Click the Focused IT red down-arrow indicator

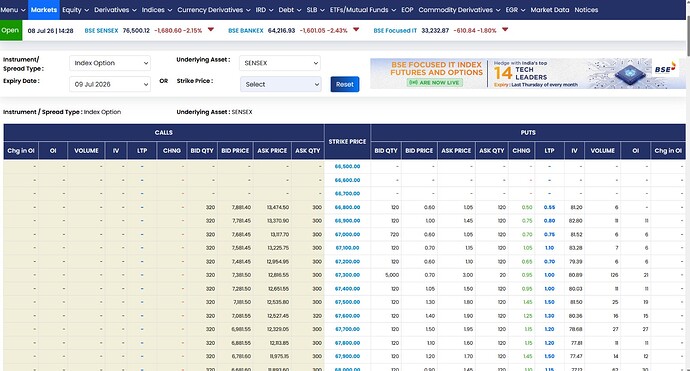pyautogui.click(x=505, y=29)
